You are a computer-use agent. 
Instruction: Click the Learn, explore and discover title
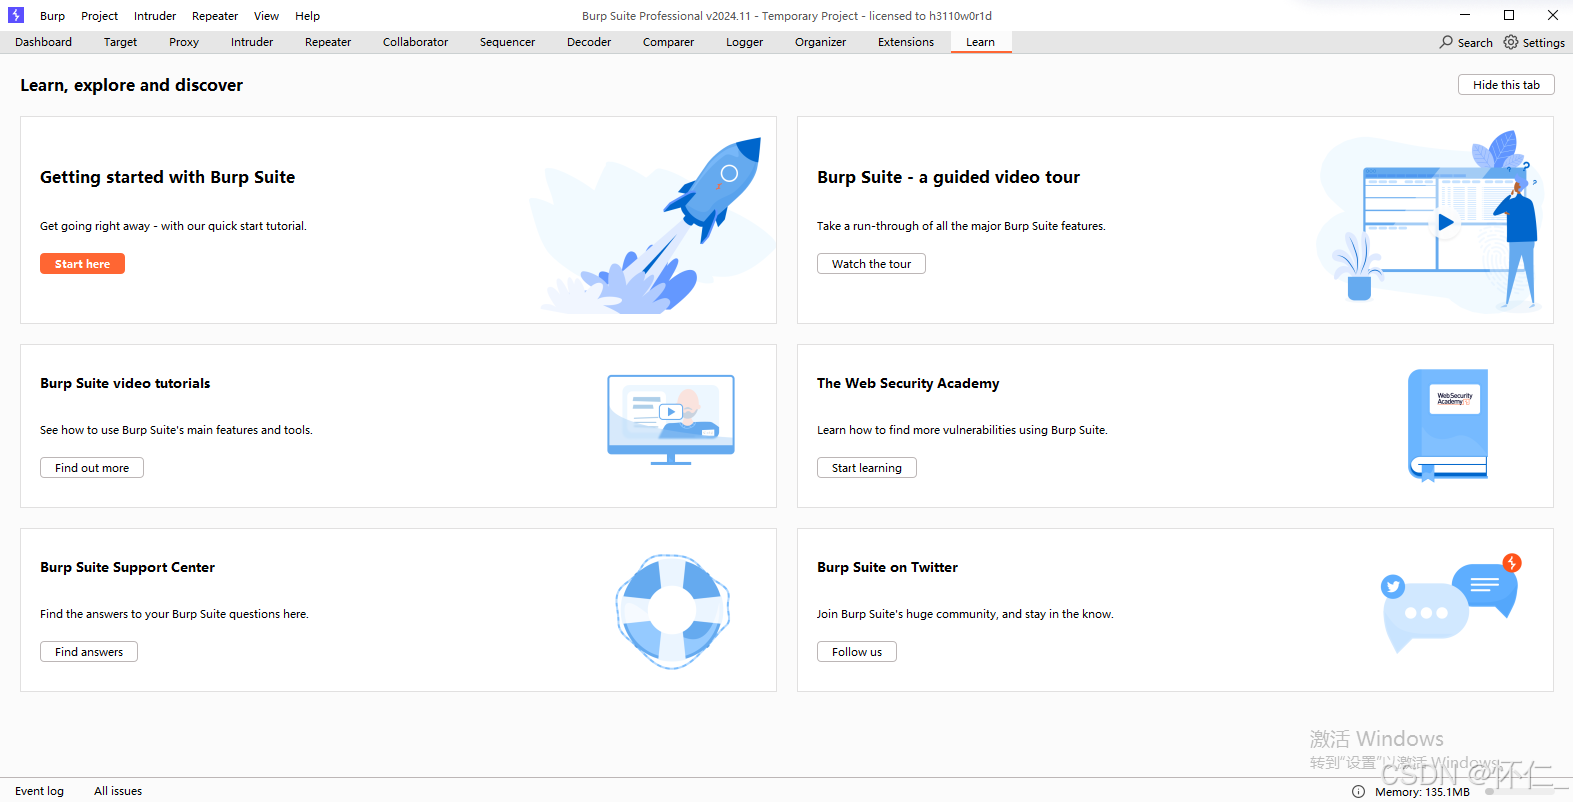tap(131, 85)
